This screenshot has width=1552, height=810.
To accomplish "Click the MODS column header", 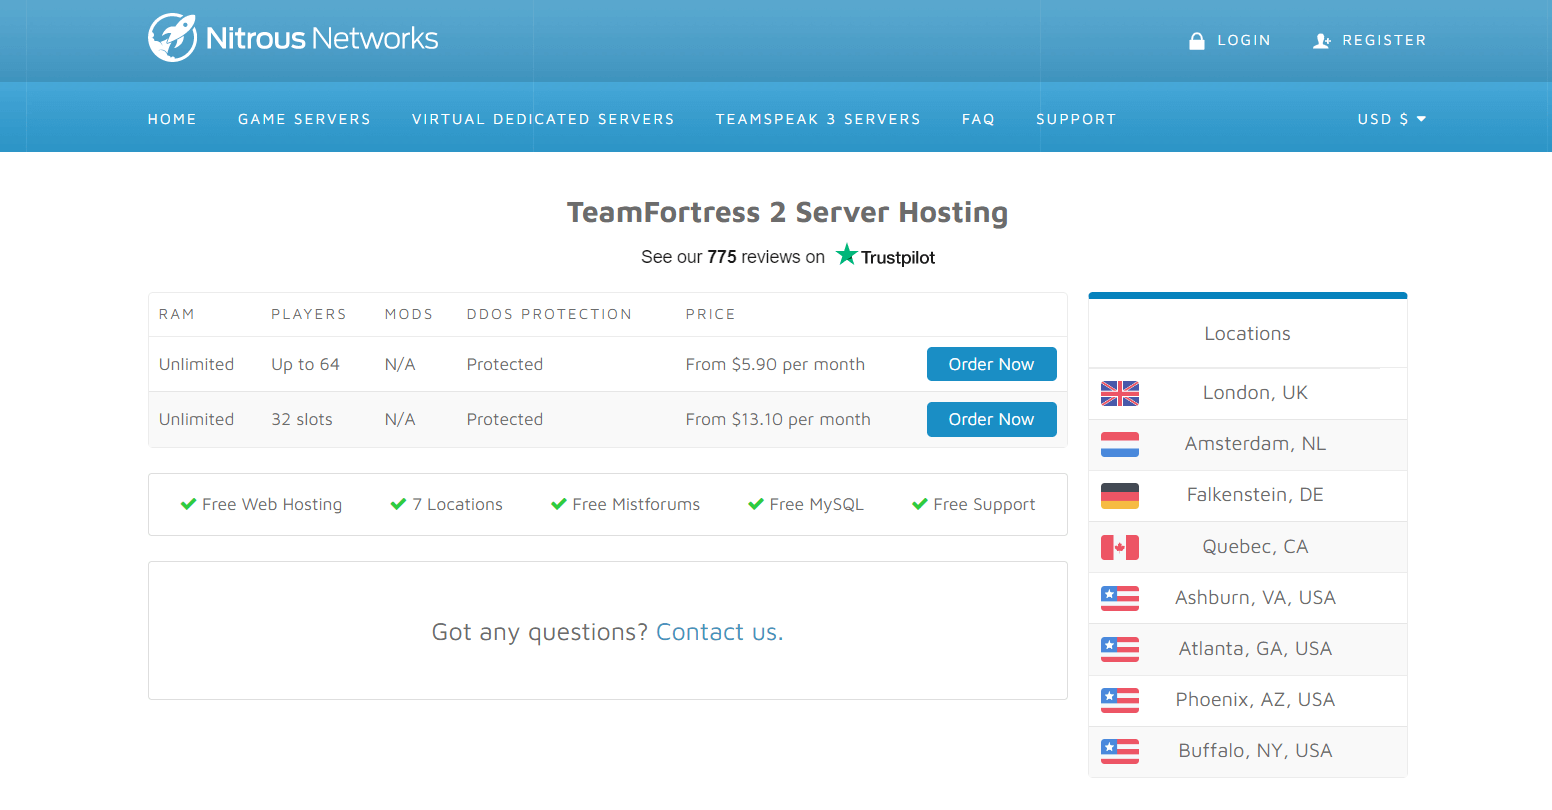I will tap(409, 314).
